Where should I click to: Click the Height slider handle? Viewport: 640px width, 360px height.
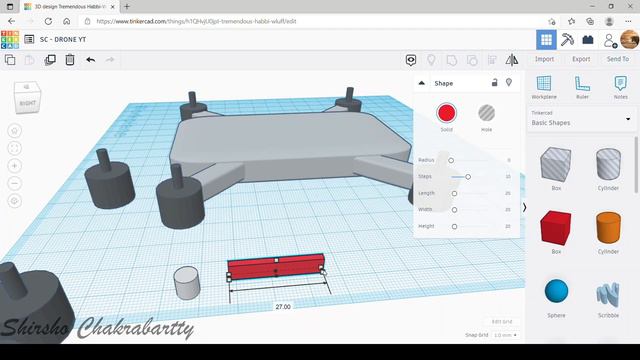pos(454,227)
